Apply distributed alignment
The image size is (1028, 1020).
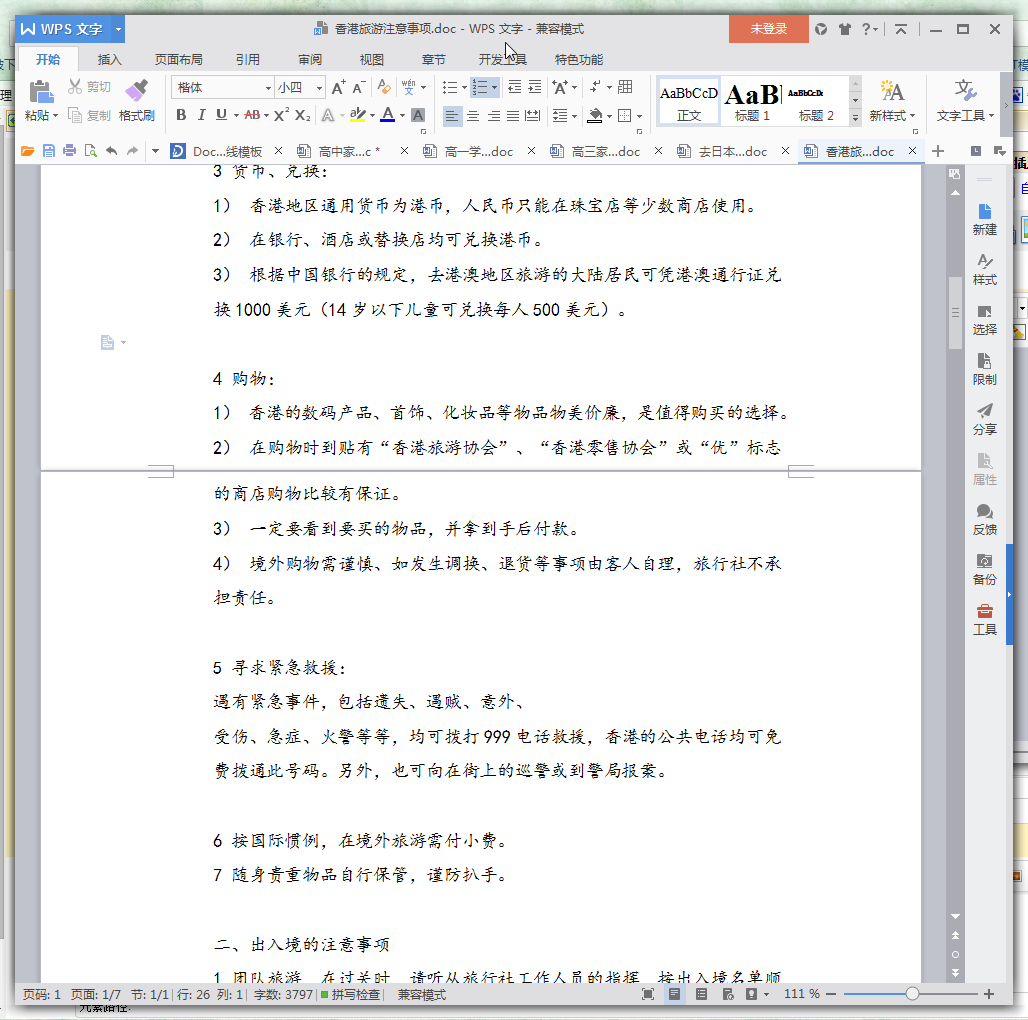pos(533,116)
